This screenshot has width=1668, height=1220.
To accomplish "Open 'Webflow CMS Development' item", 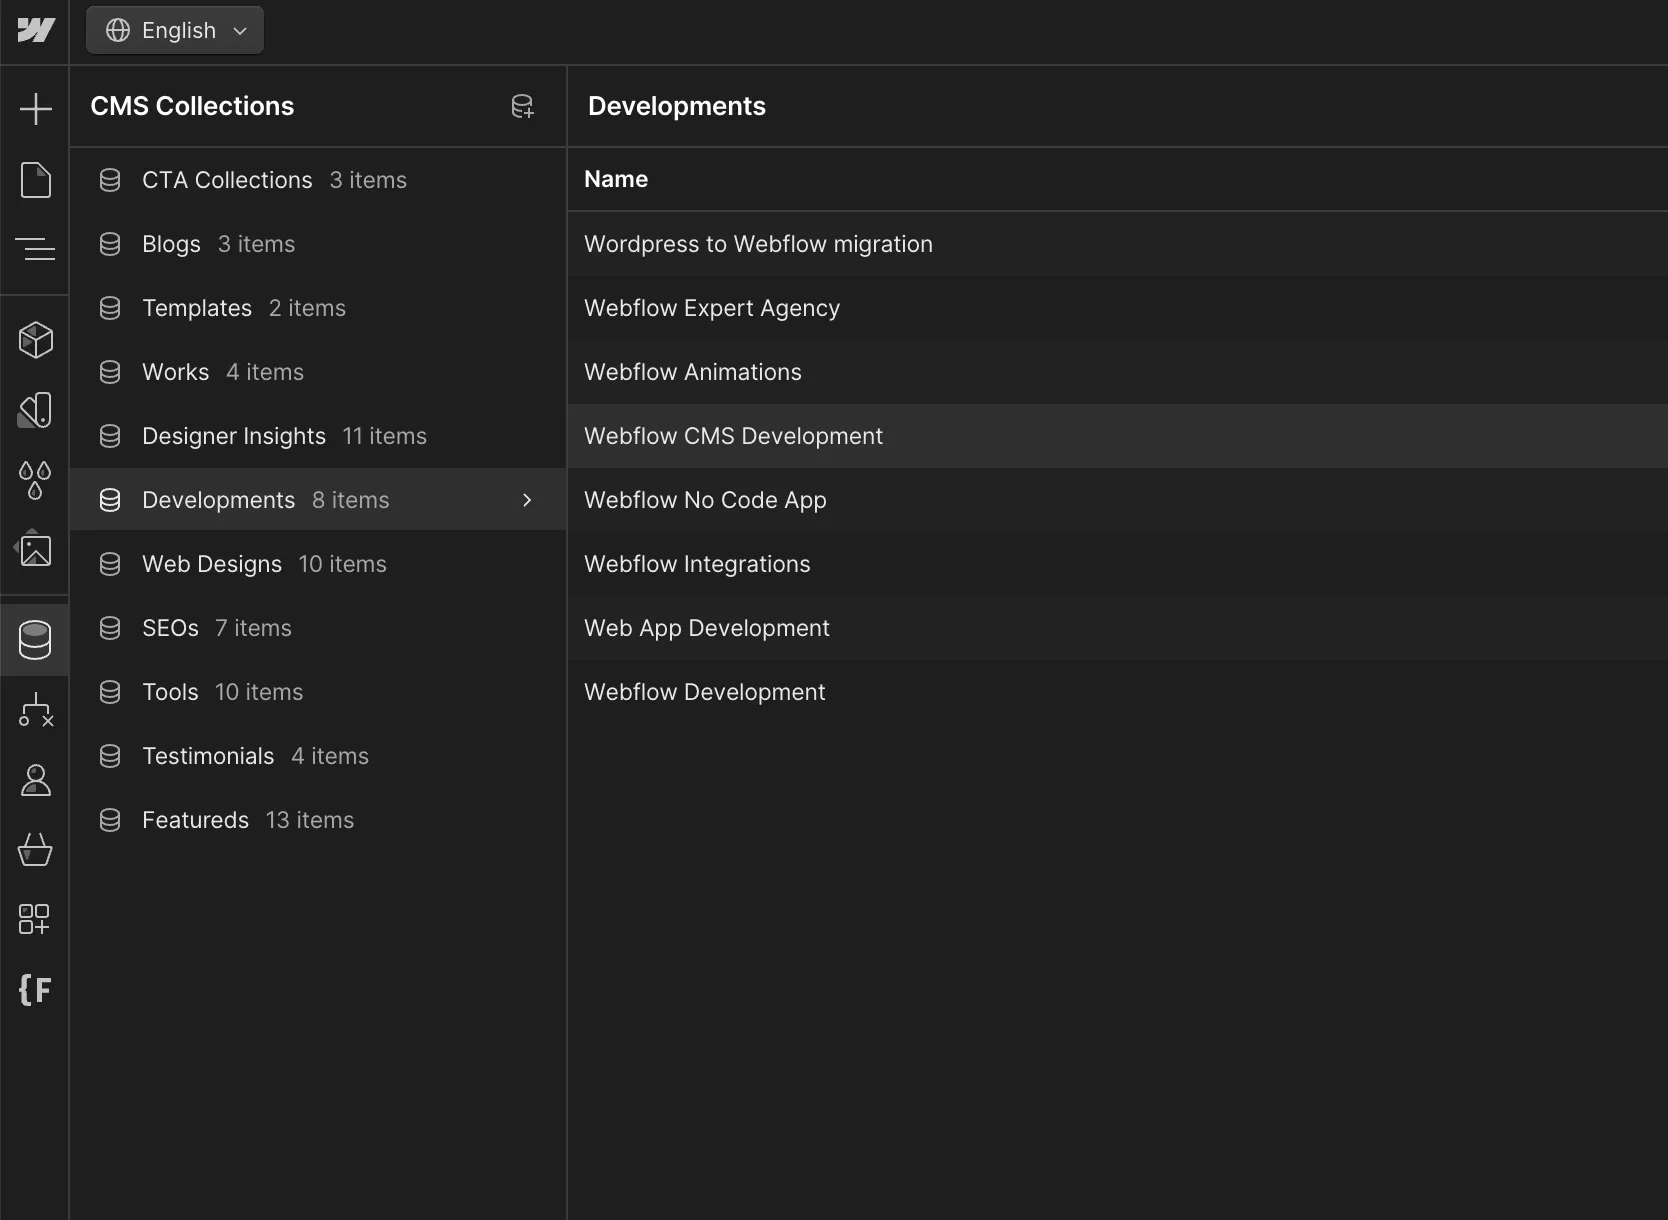I will pyautogui.click(x=1118, y=436).
